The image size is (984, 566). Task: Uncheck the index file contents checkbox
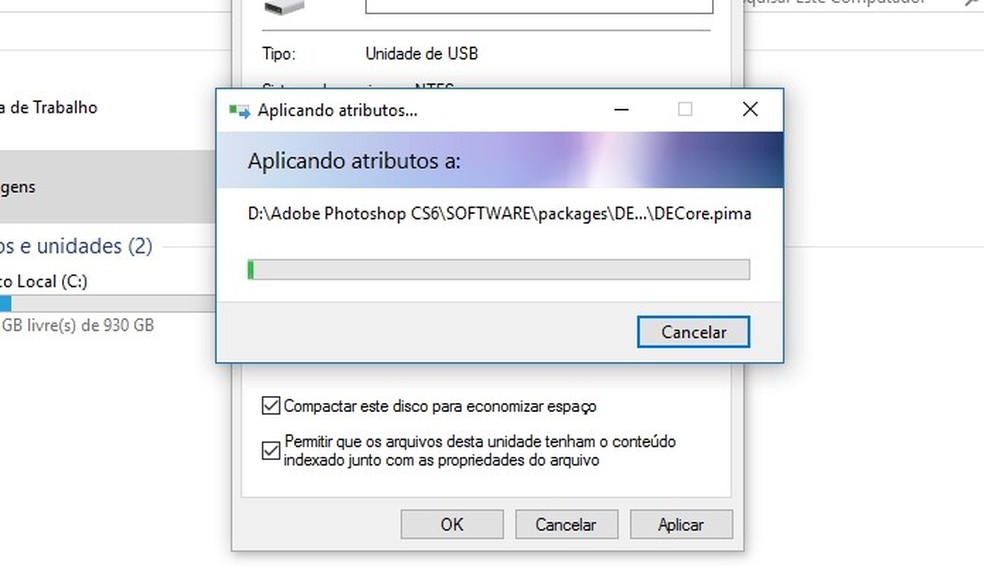[270, 451]
